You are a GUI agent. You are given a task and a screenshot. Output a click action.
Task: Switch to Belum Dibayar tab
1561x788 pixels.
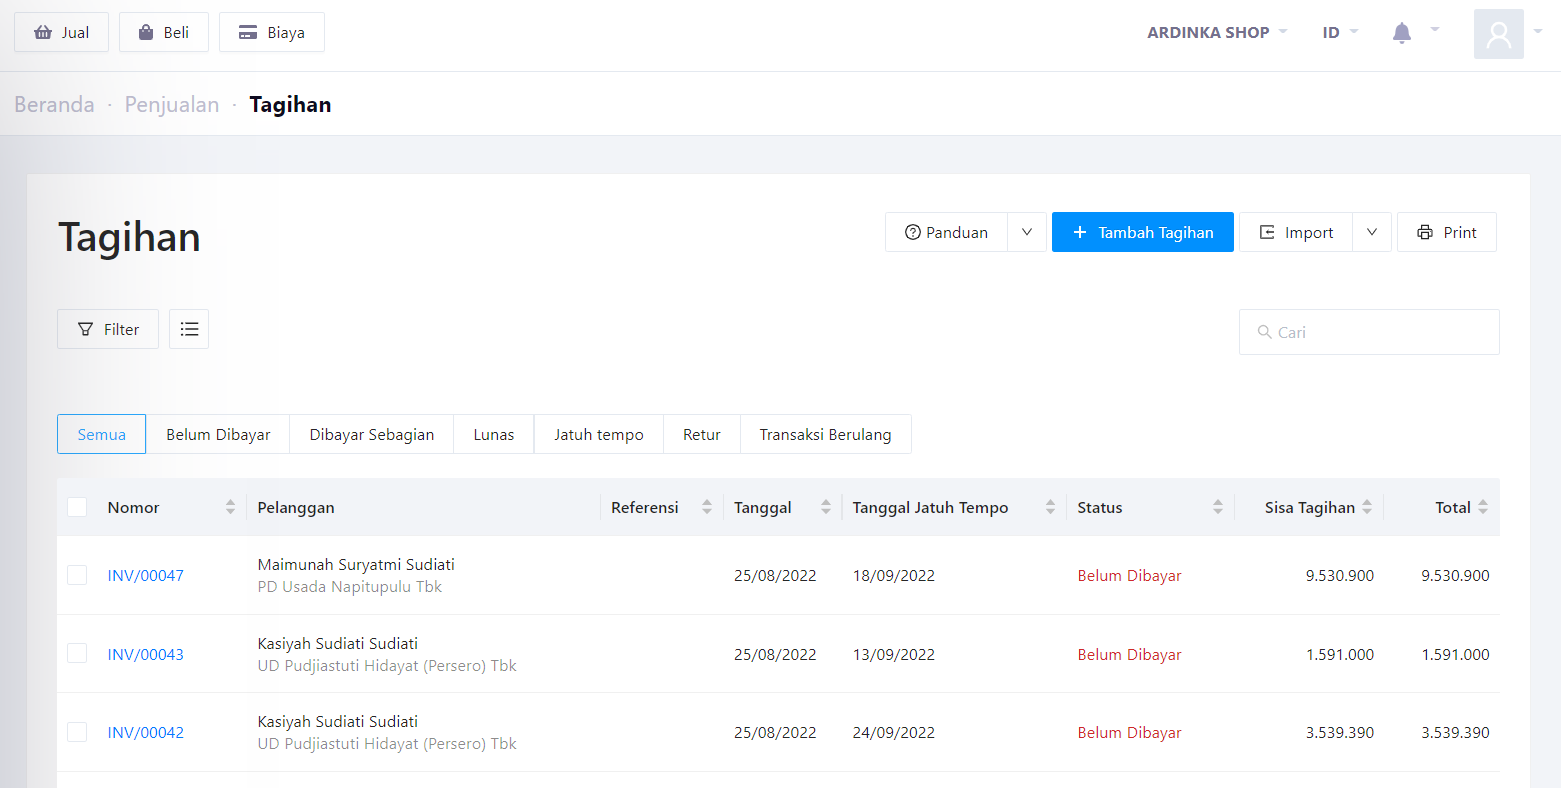(x=218, y=434)
